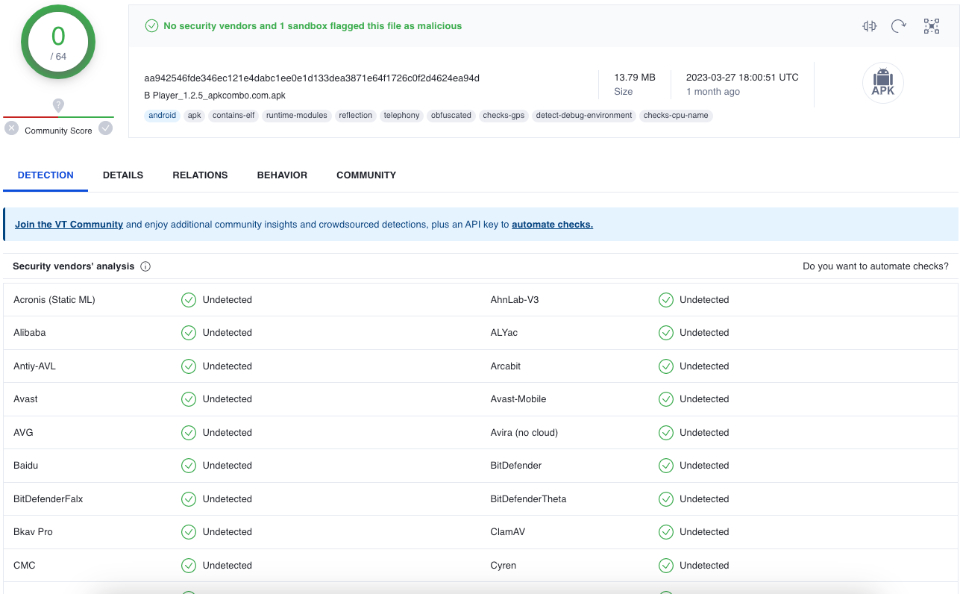Image resolution: width=960 pixels, height=594 pixels.
Task: Click the positive community vote check icon
Action: tap(106, 128)
